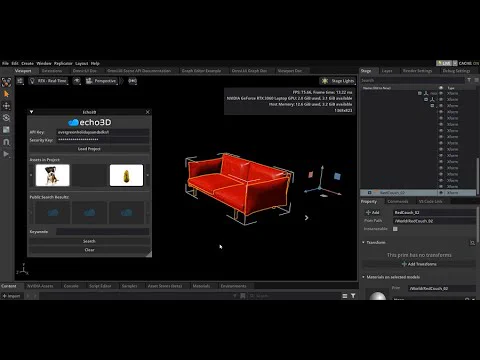Click the selection mode icon atop left toolbar

(6, 82)
